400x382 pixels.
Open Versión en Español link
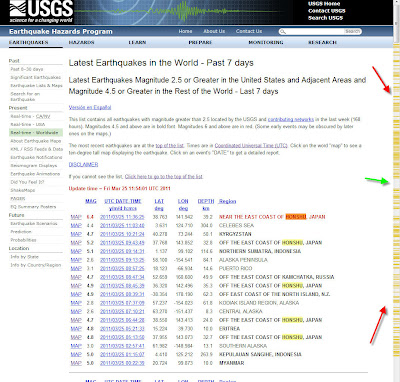click(90, 107)
